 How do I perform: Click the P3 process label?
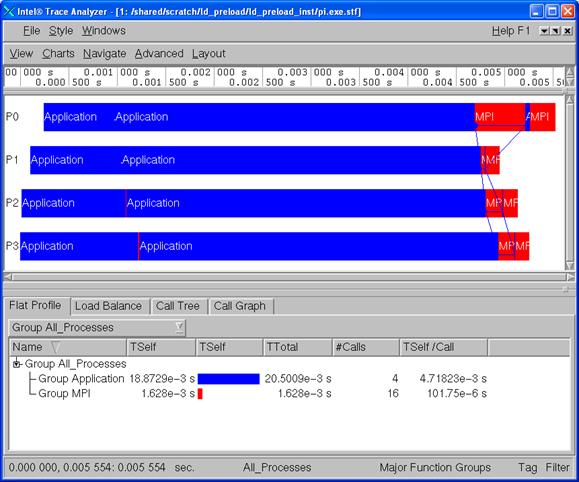12,246
